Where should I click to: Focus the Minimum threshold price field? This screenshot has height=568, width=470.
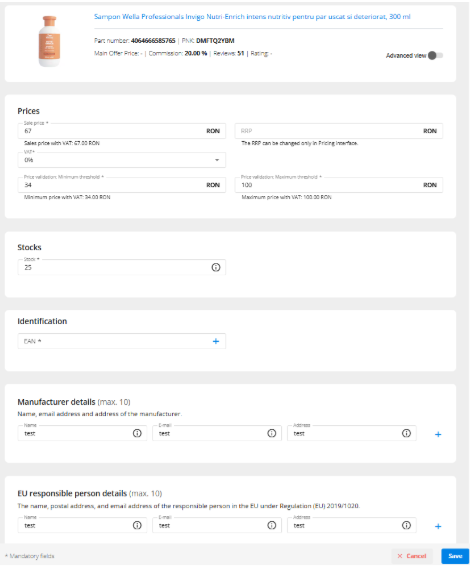(122, 185)
